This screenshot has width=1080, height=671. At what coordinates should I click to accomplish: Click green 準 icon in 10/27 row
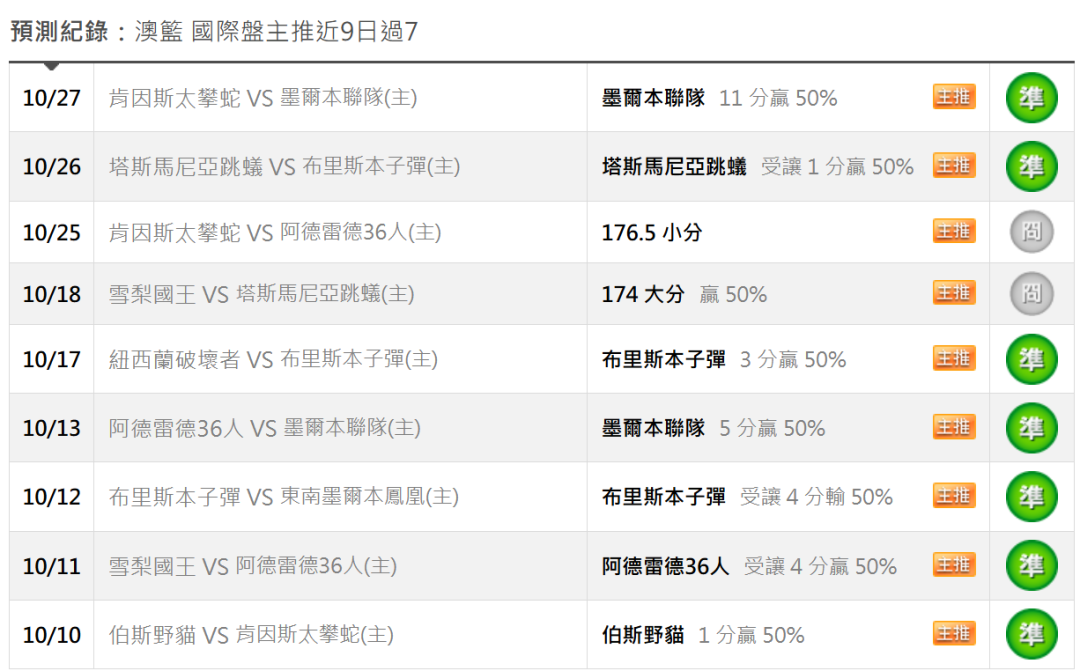pyautogui.click(x=1031, y=98)
